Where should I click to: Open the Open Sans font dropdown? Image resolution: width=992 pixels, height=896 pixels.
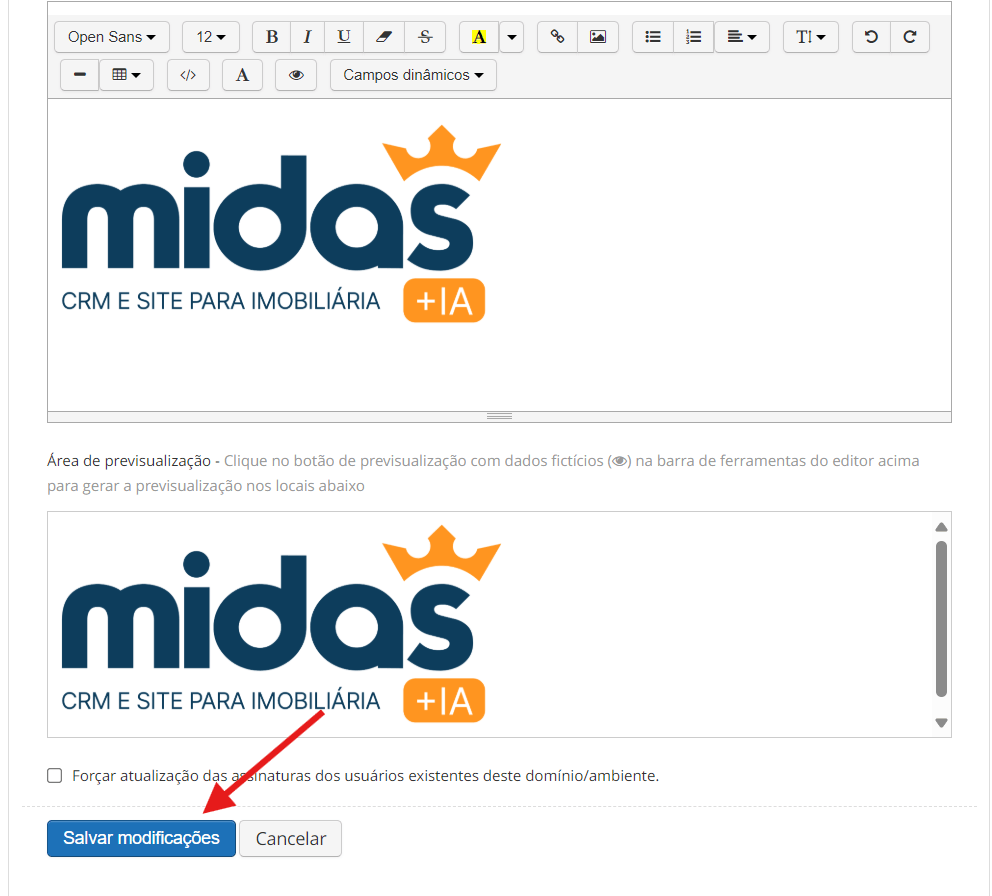pyautogui.click(x=111, y=37)
